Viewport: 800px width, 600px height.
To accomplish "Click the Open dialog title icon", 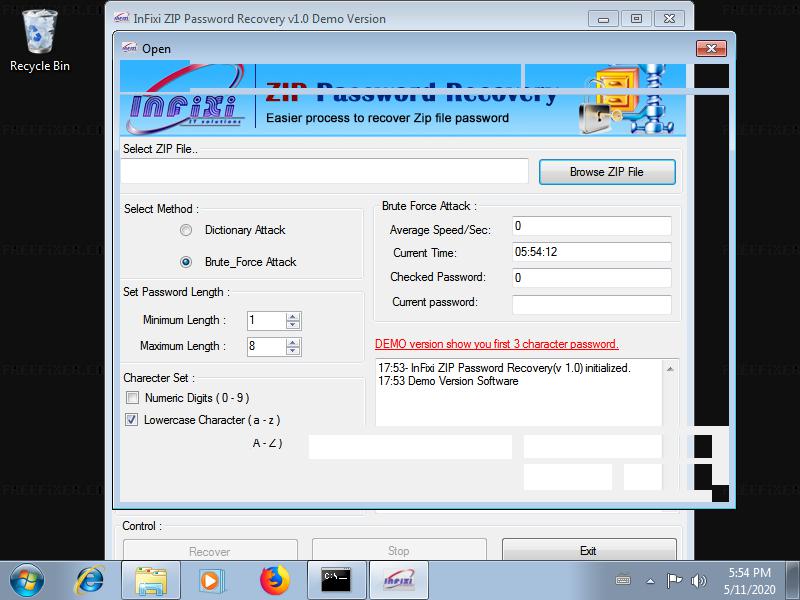I will pos(129,48).
